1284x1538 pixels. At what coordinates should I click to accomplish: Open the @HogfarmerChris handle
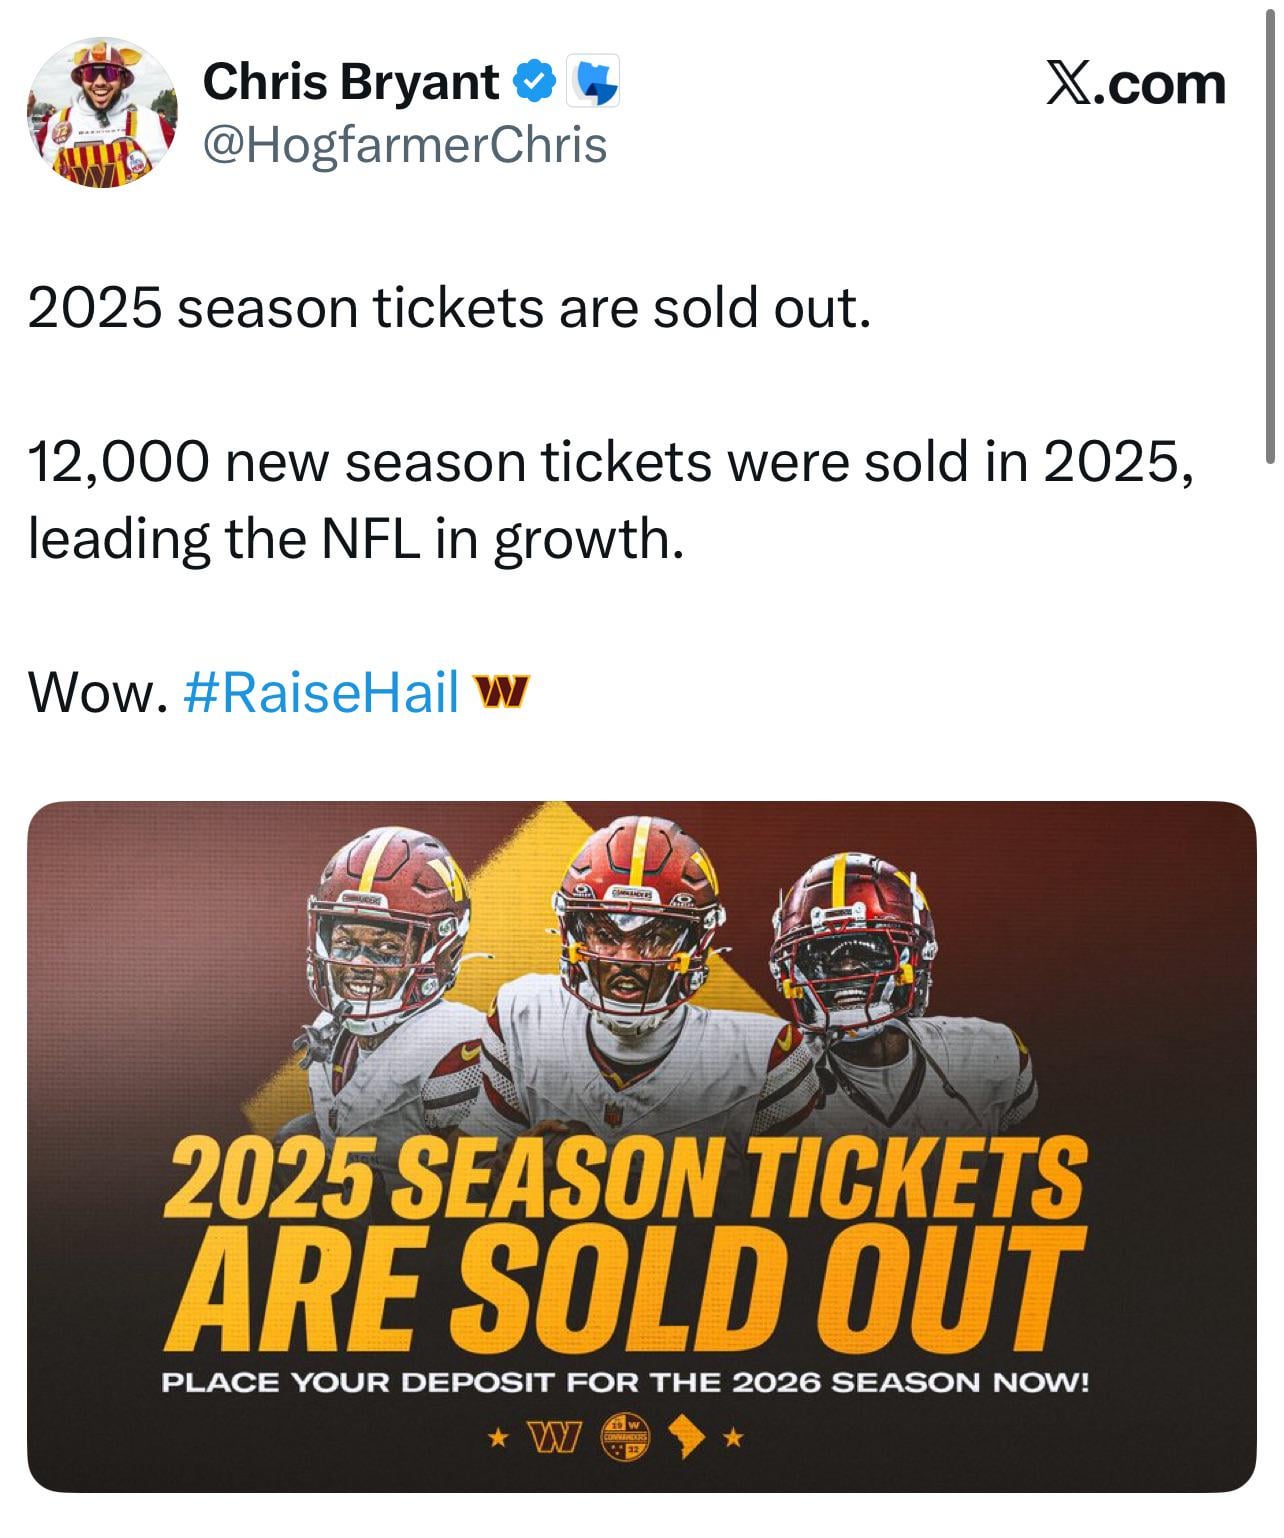coord(404,145)
